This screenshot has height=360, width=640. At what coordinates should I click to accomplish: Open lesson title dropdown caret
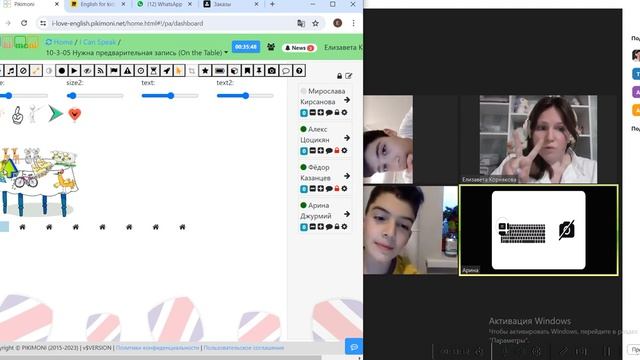[x=226, y=53]
